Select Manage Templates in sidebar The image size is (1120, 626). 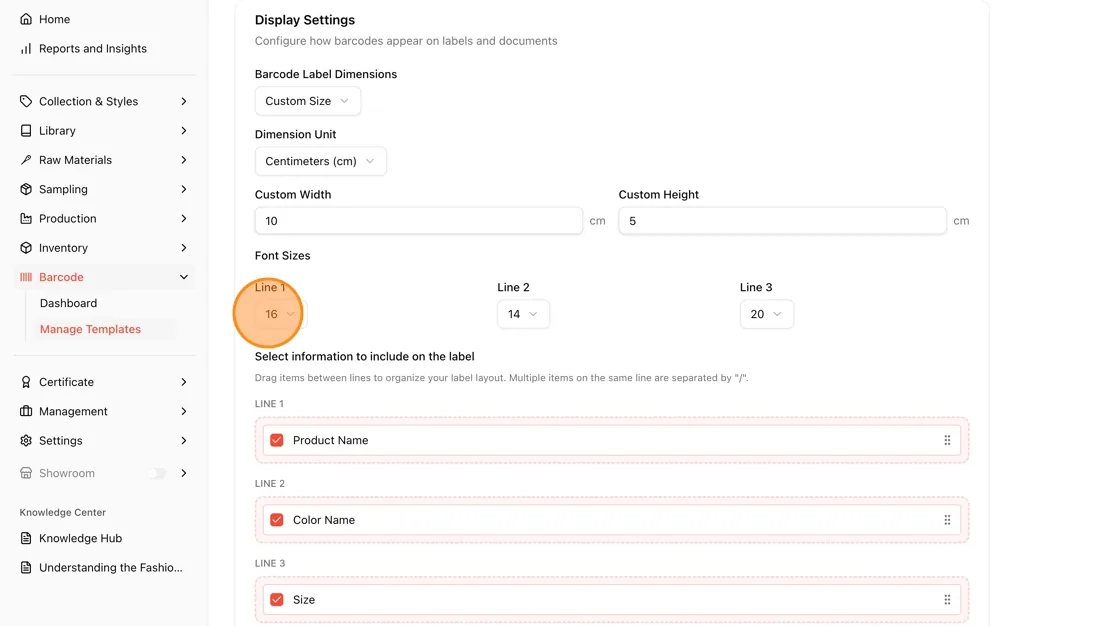tap(90, 329)
